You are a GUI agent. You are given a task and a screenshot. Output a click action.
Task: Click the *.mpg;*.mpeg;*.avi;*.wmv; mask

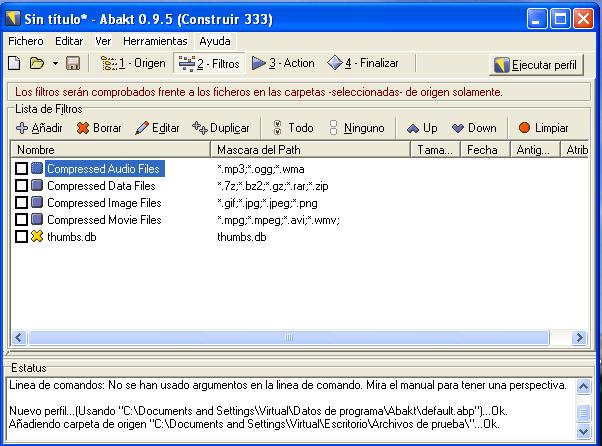pyautogui.click(x=278, y=220)
